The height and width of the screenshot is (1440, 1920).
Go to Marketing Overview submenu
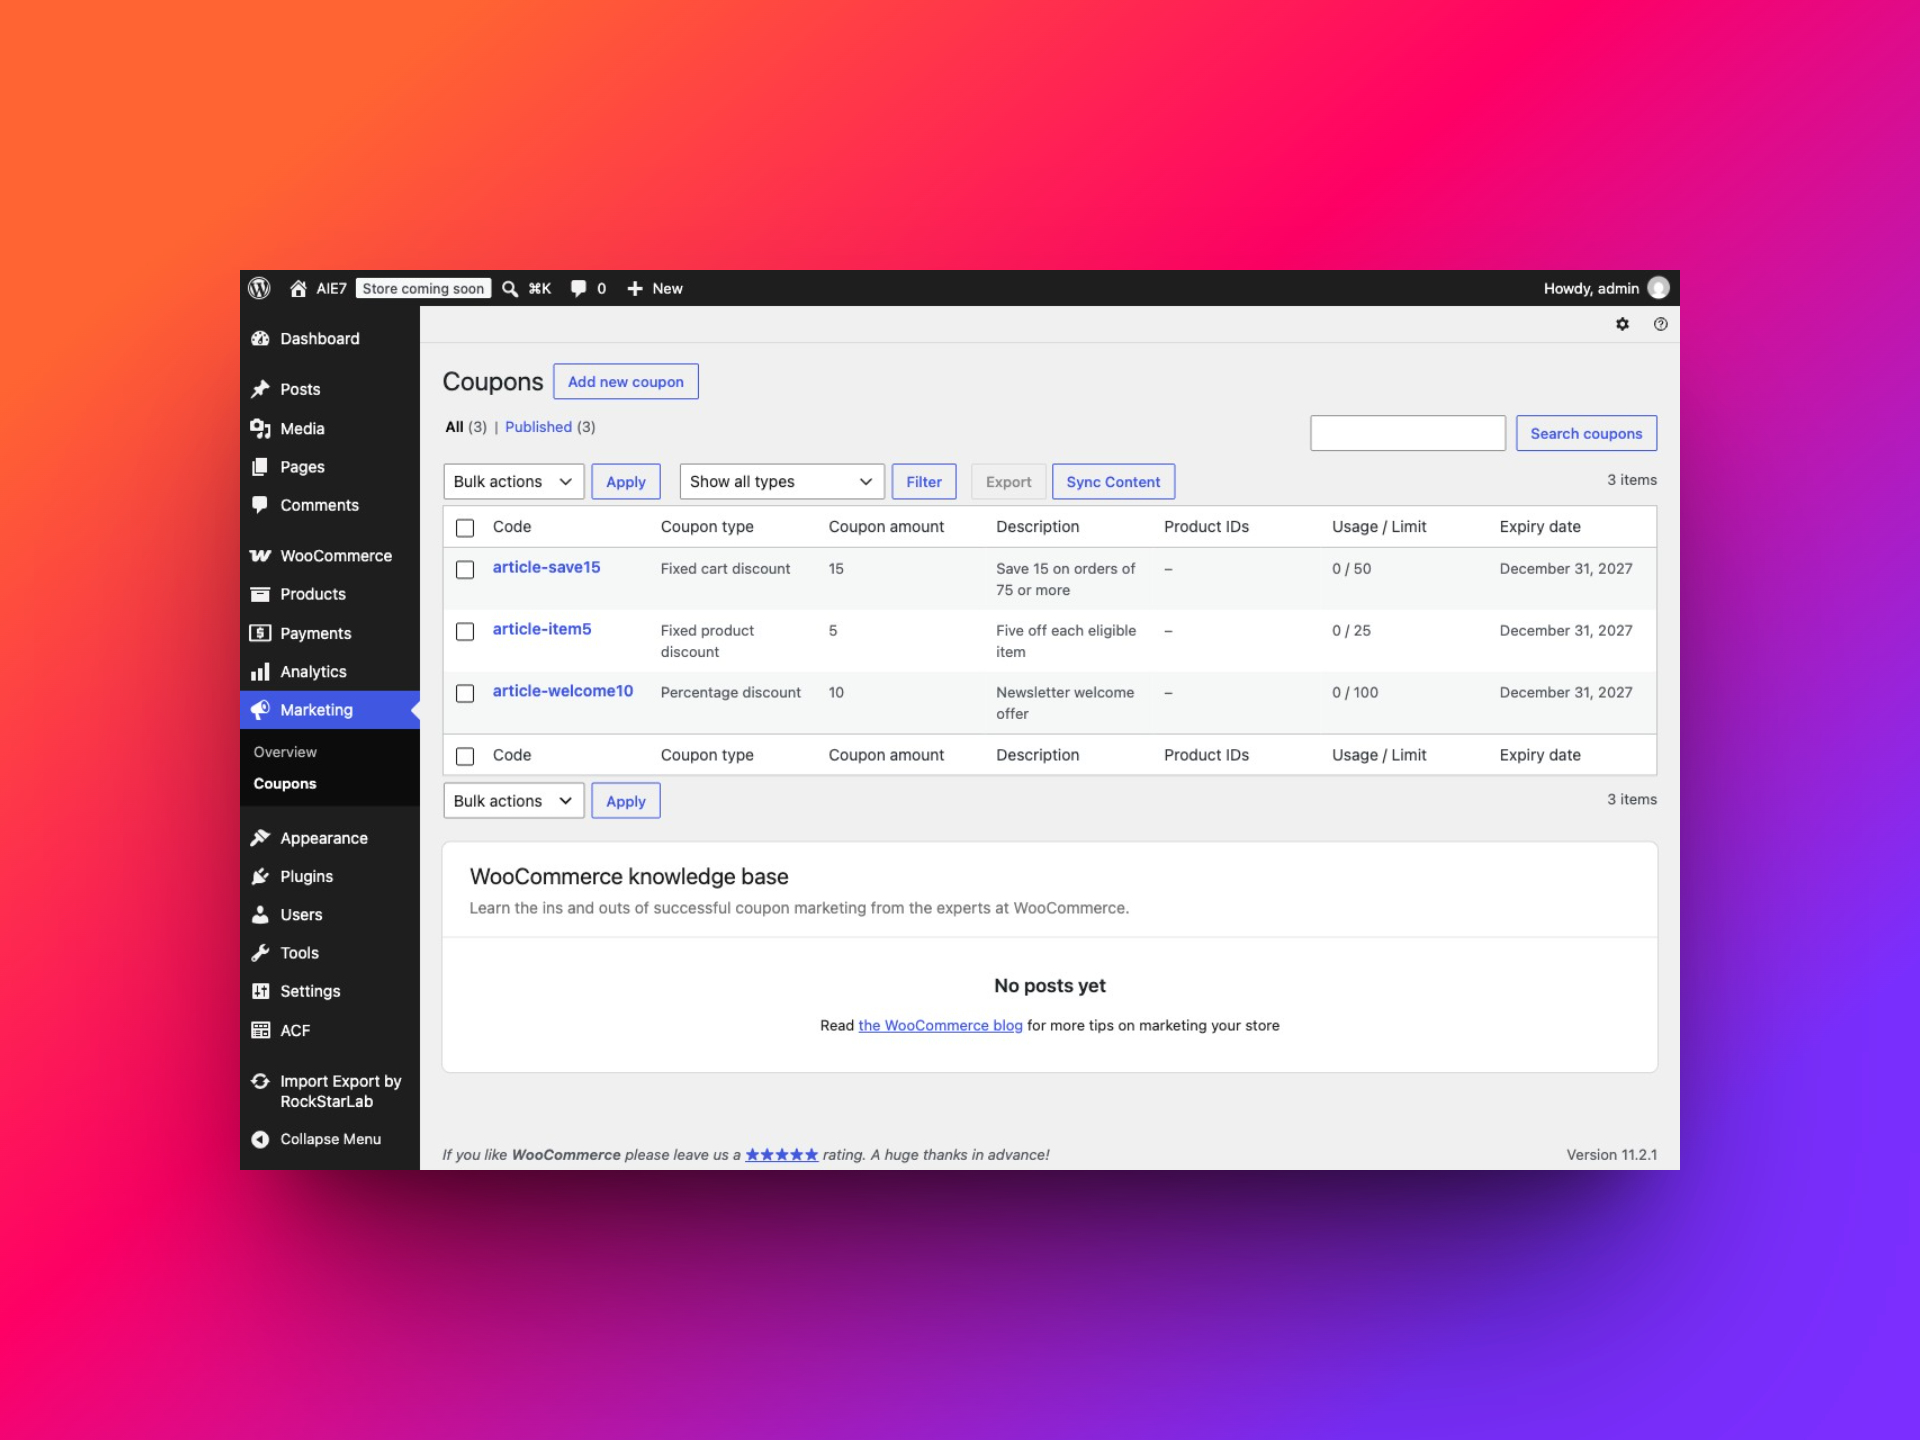tap(285, 752)
